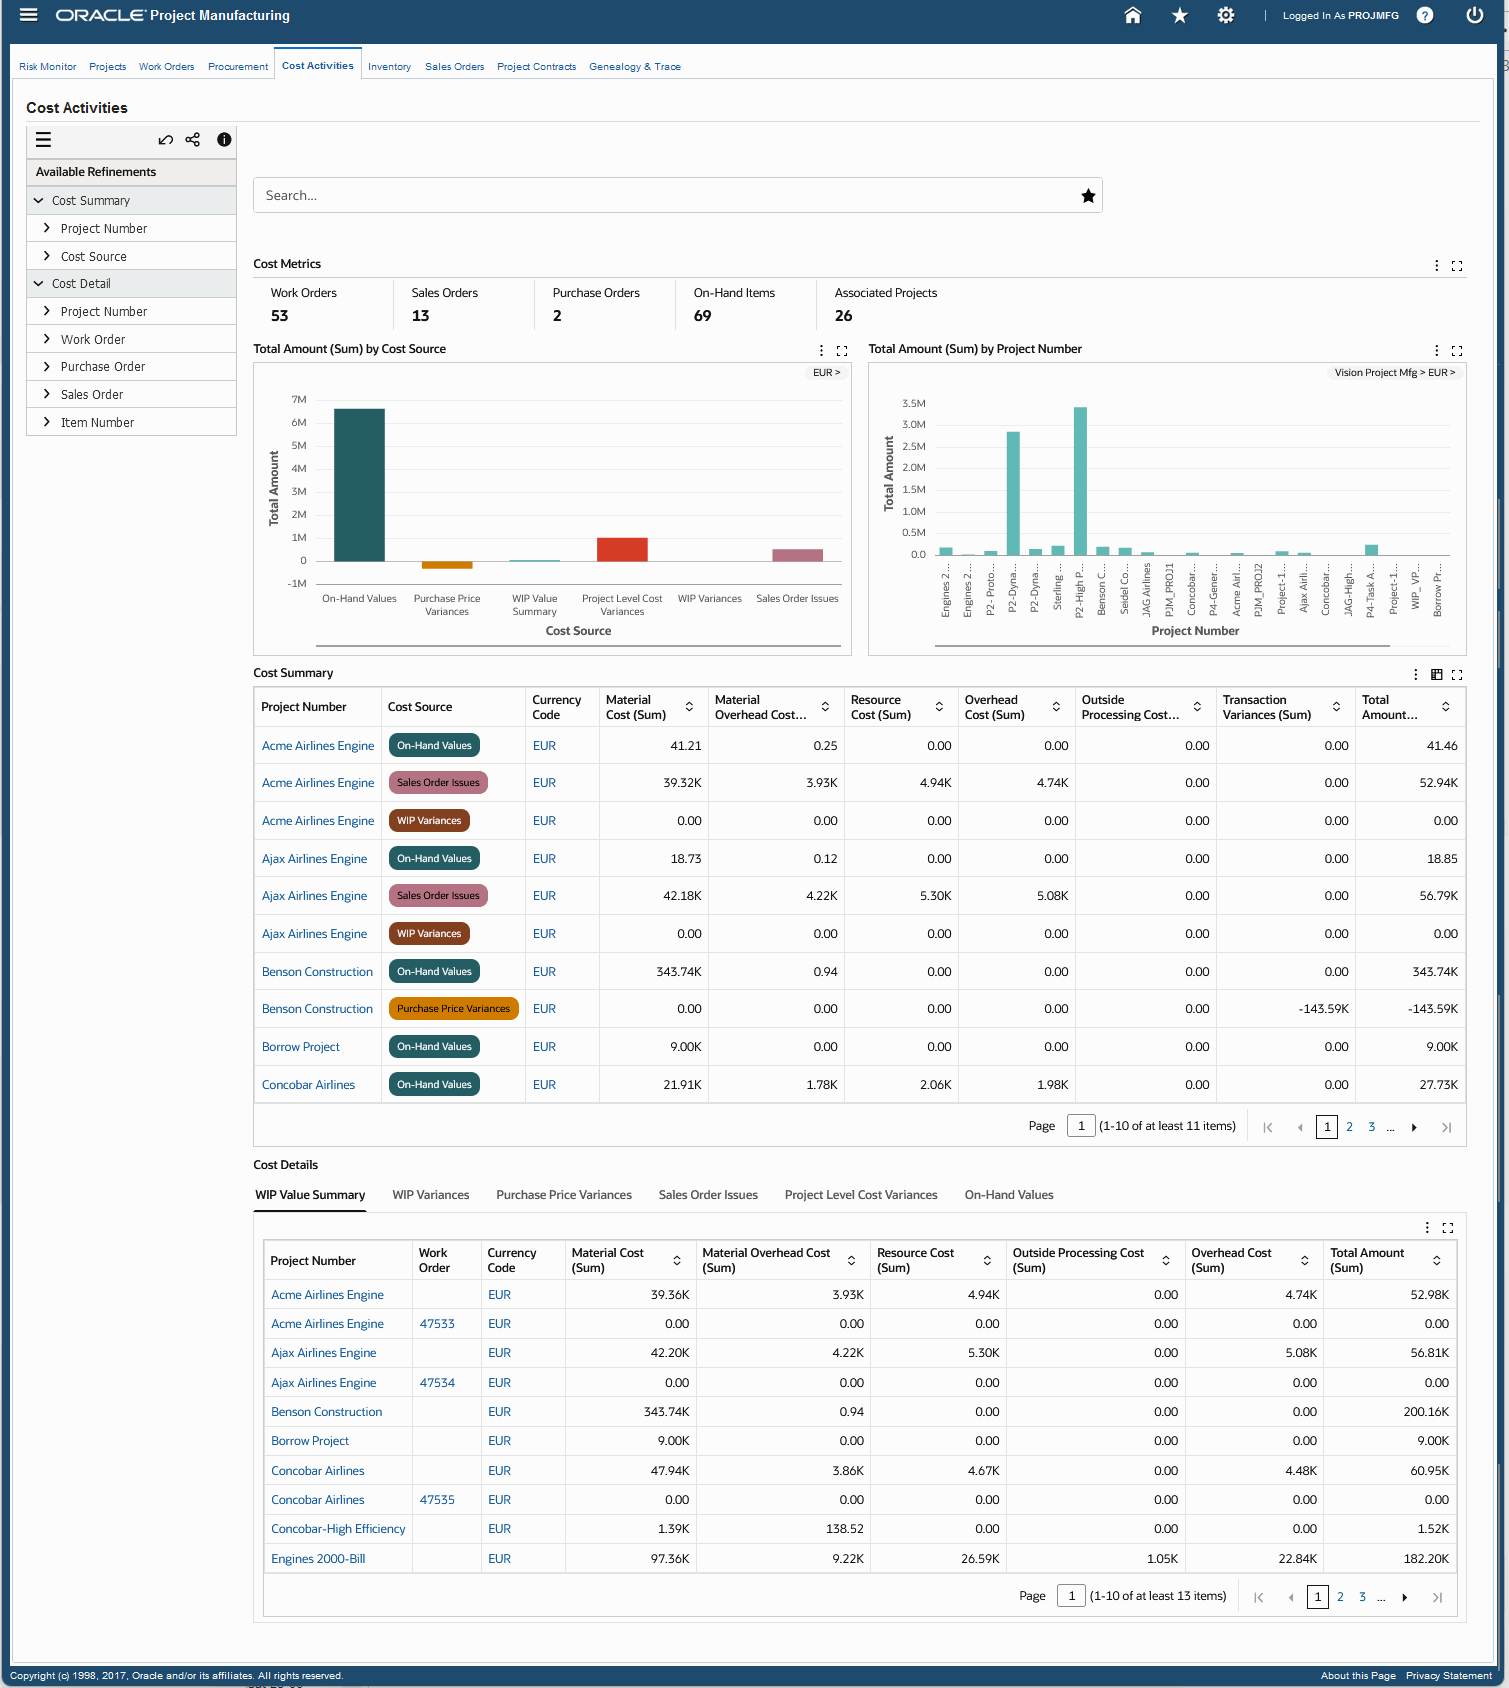Collapse the Cost Summary refinement group
Viewport: 1509px width, 1688px height.
(39, 201)
